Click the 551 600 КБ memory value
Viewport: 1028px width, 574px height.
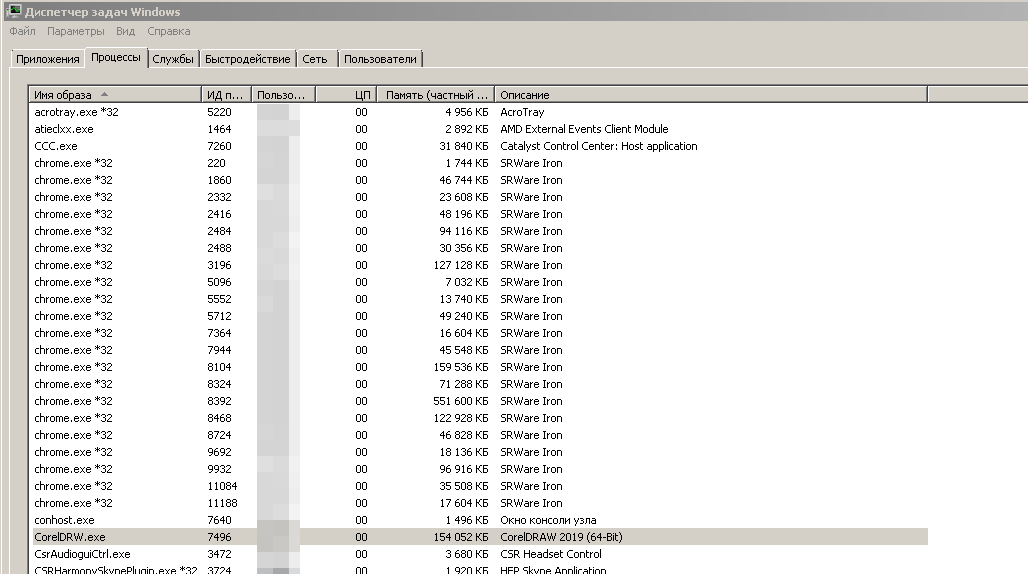click(461, 402)
